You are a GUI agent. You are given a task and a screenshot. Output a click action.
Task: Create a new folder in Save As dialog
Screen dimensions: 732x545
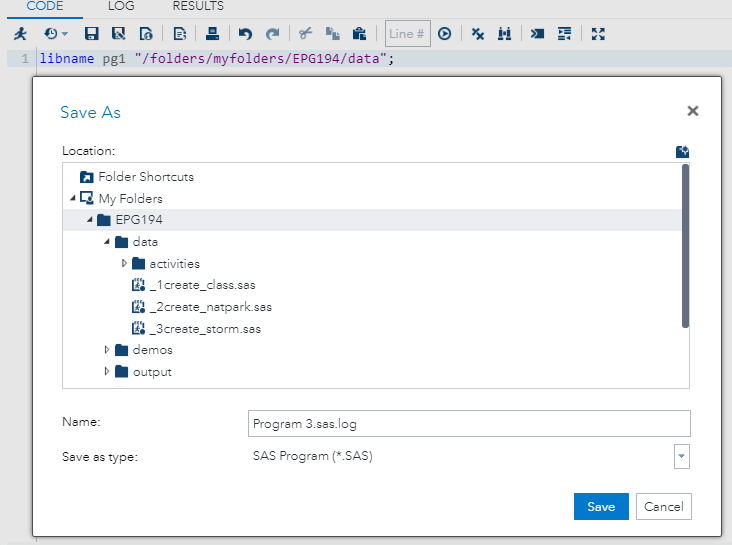tap(682, 151)
